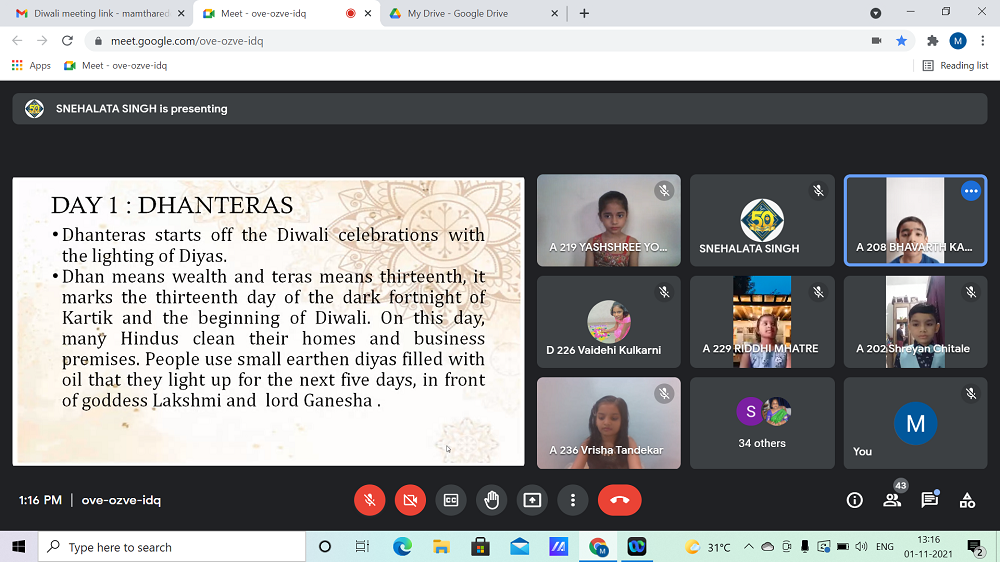Open more options three-dot menu in call bar
The width and height of the screenshot is (1000, 562).
(x=572, y=500)
